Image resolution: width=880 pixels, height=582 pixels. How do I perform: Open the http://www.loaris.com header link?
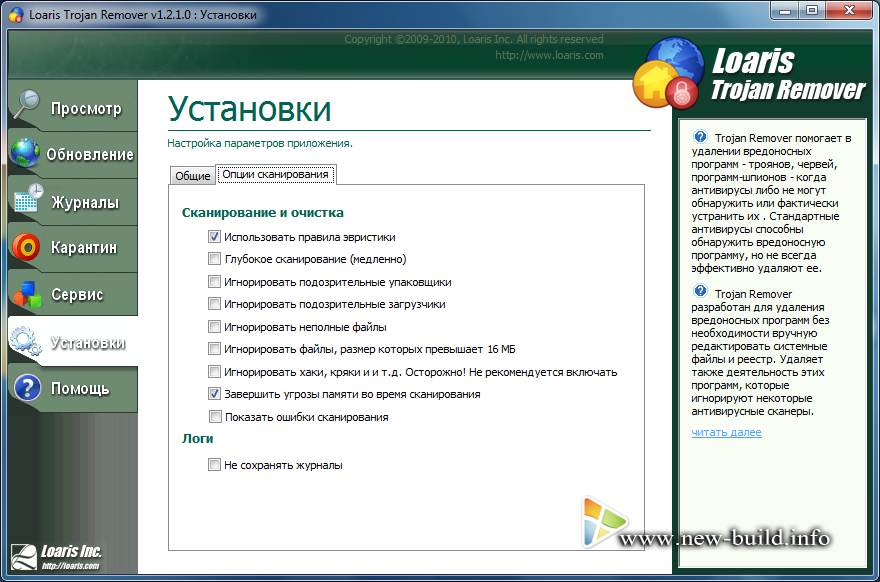(x=549, y=55)
